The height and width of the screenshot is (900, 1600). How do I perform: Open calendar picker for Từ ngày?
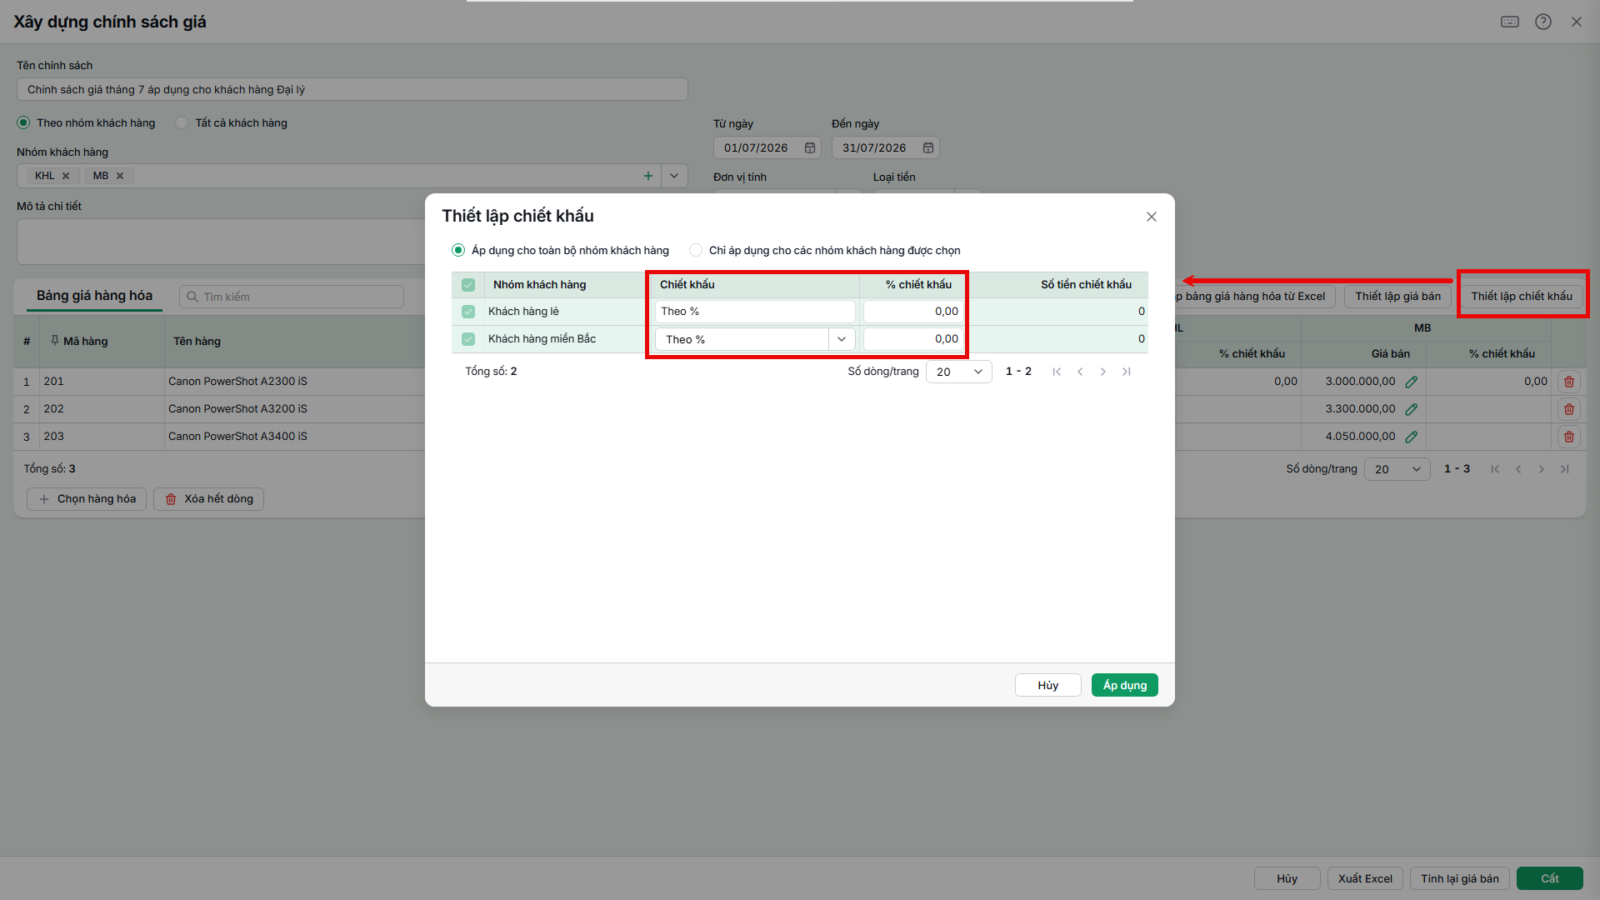(x=810, y=148)
